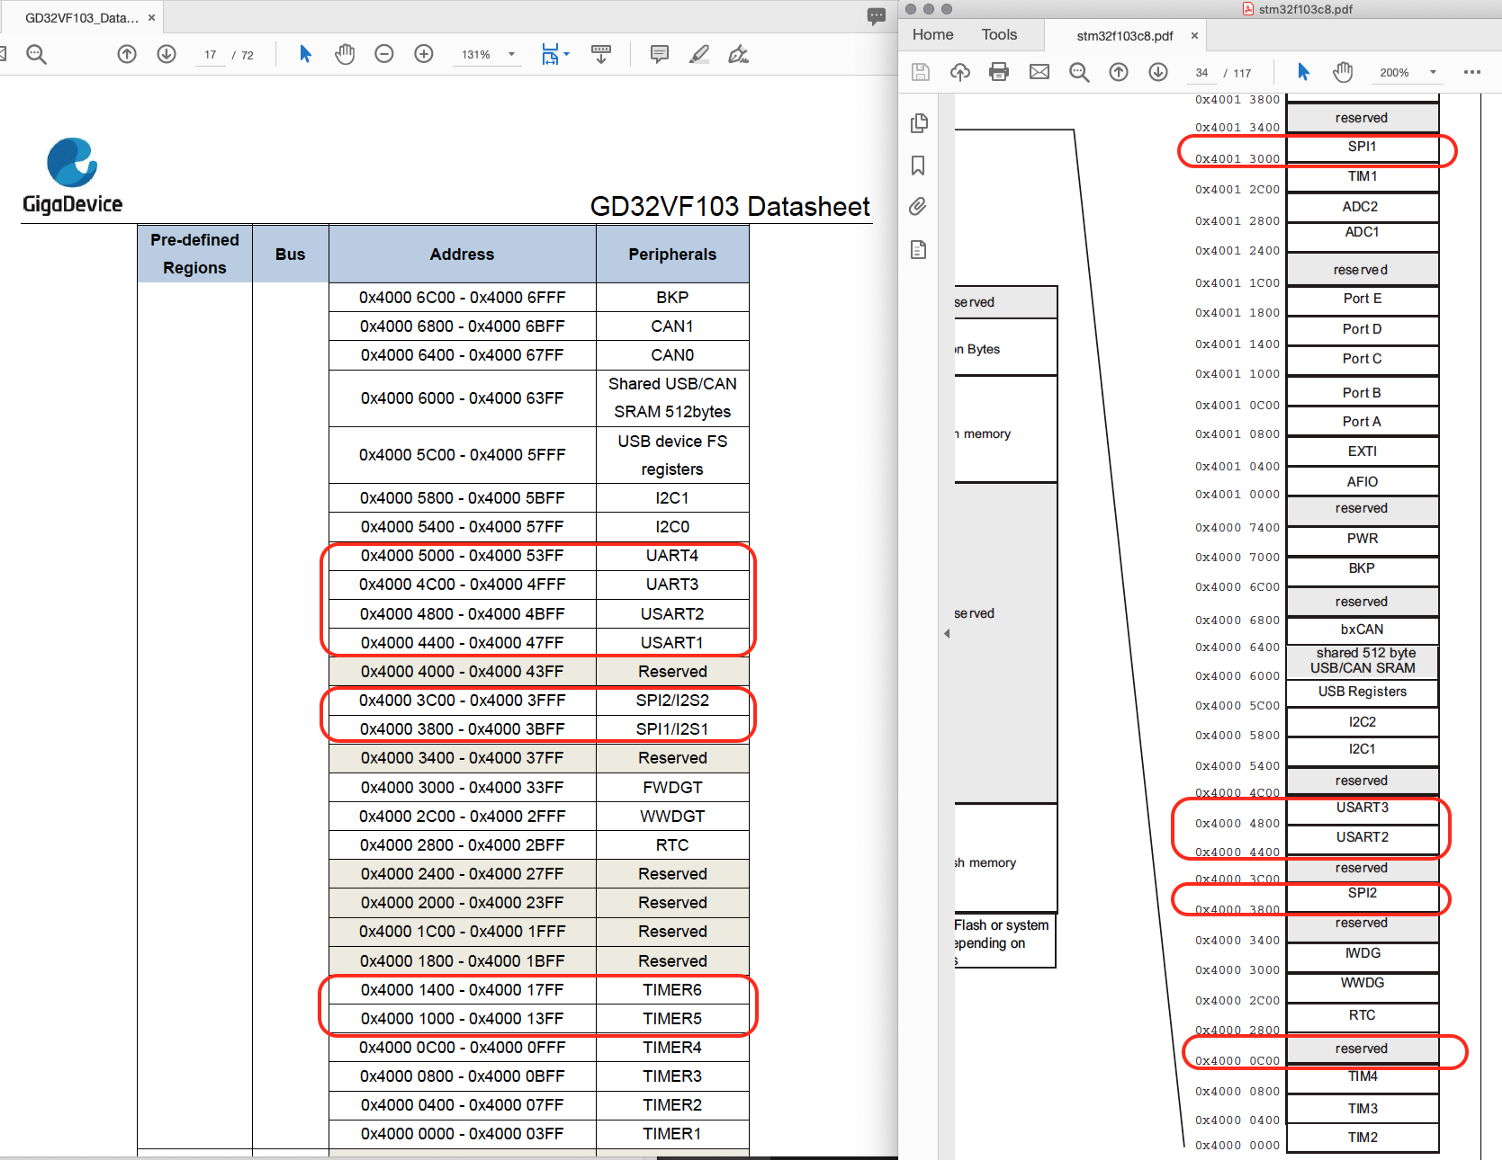Expand the fit page width options dropdown
Viewport: 1502px width, 1160px height.
click(567, 54)
